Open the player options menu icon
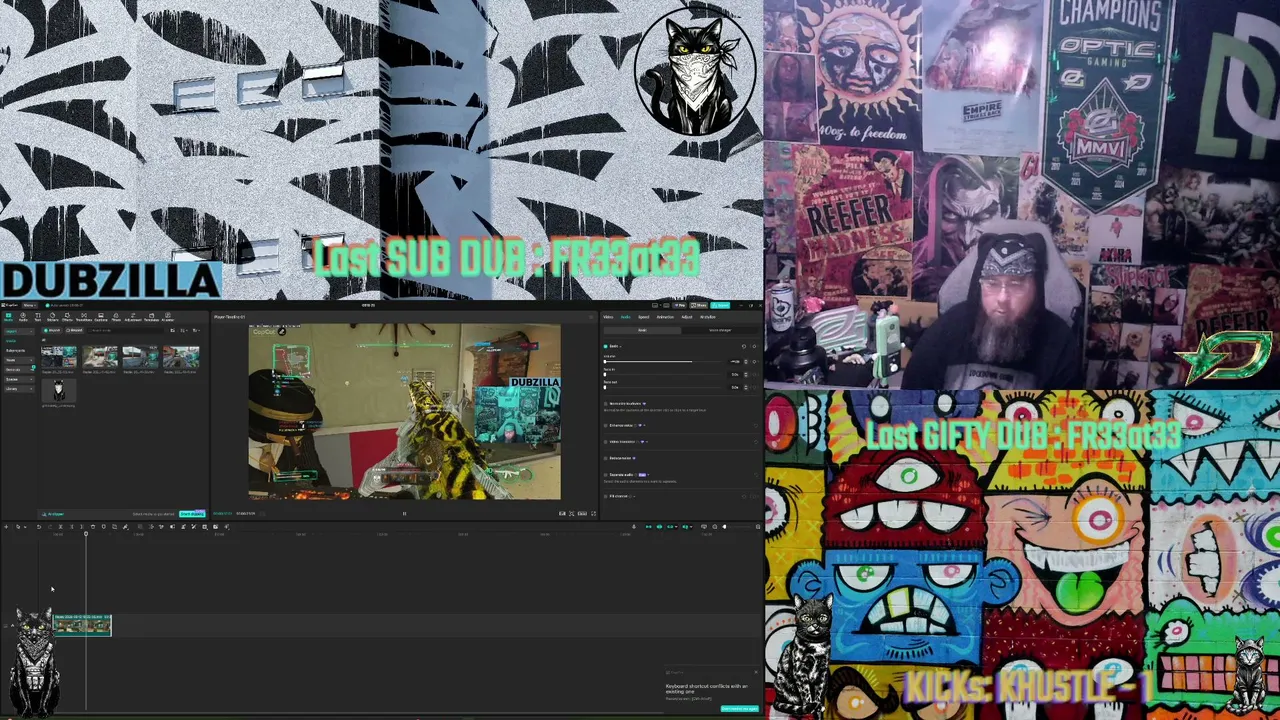Image resolution: width=1280 pixels, height=720 pixels. [x=593, y=317]
